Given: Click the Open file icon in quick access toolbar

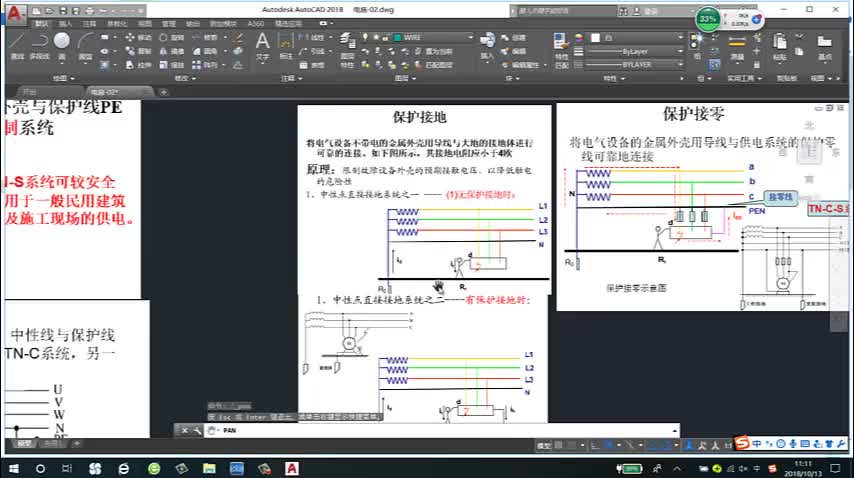Looking at the screenshot, I should (x=50, y=10).
